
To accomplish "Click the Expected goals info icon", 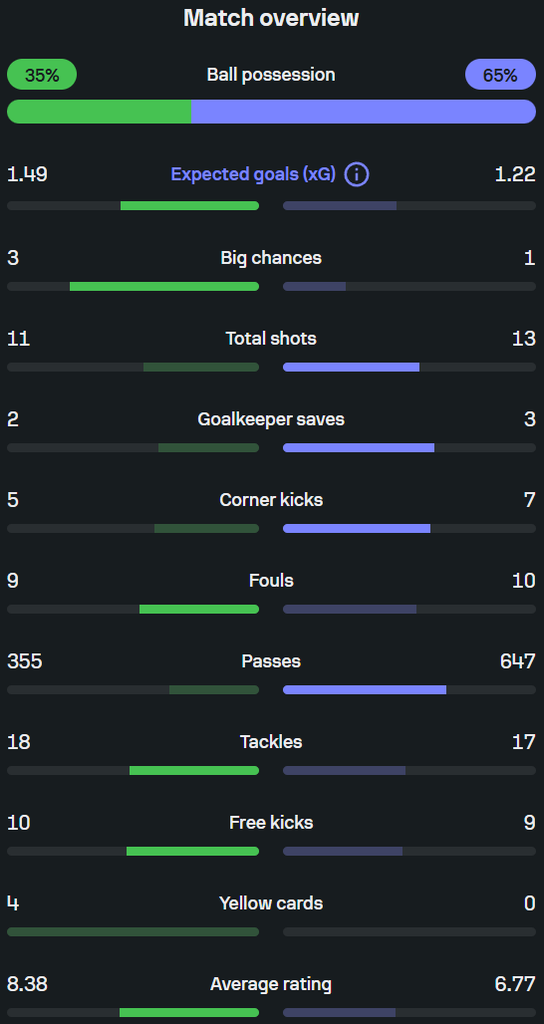I will 357,174.
